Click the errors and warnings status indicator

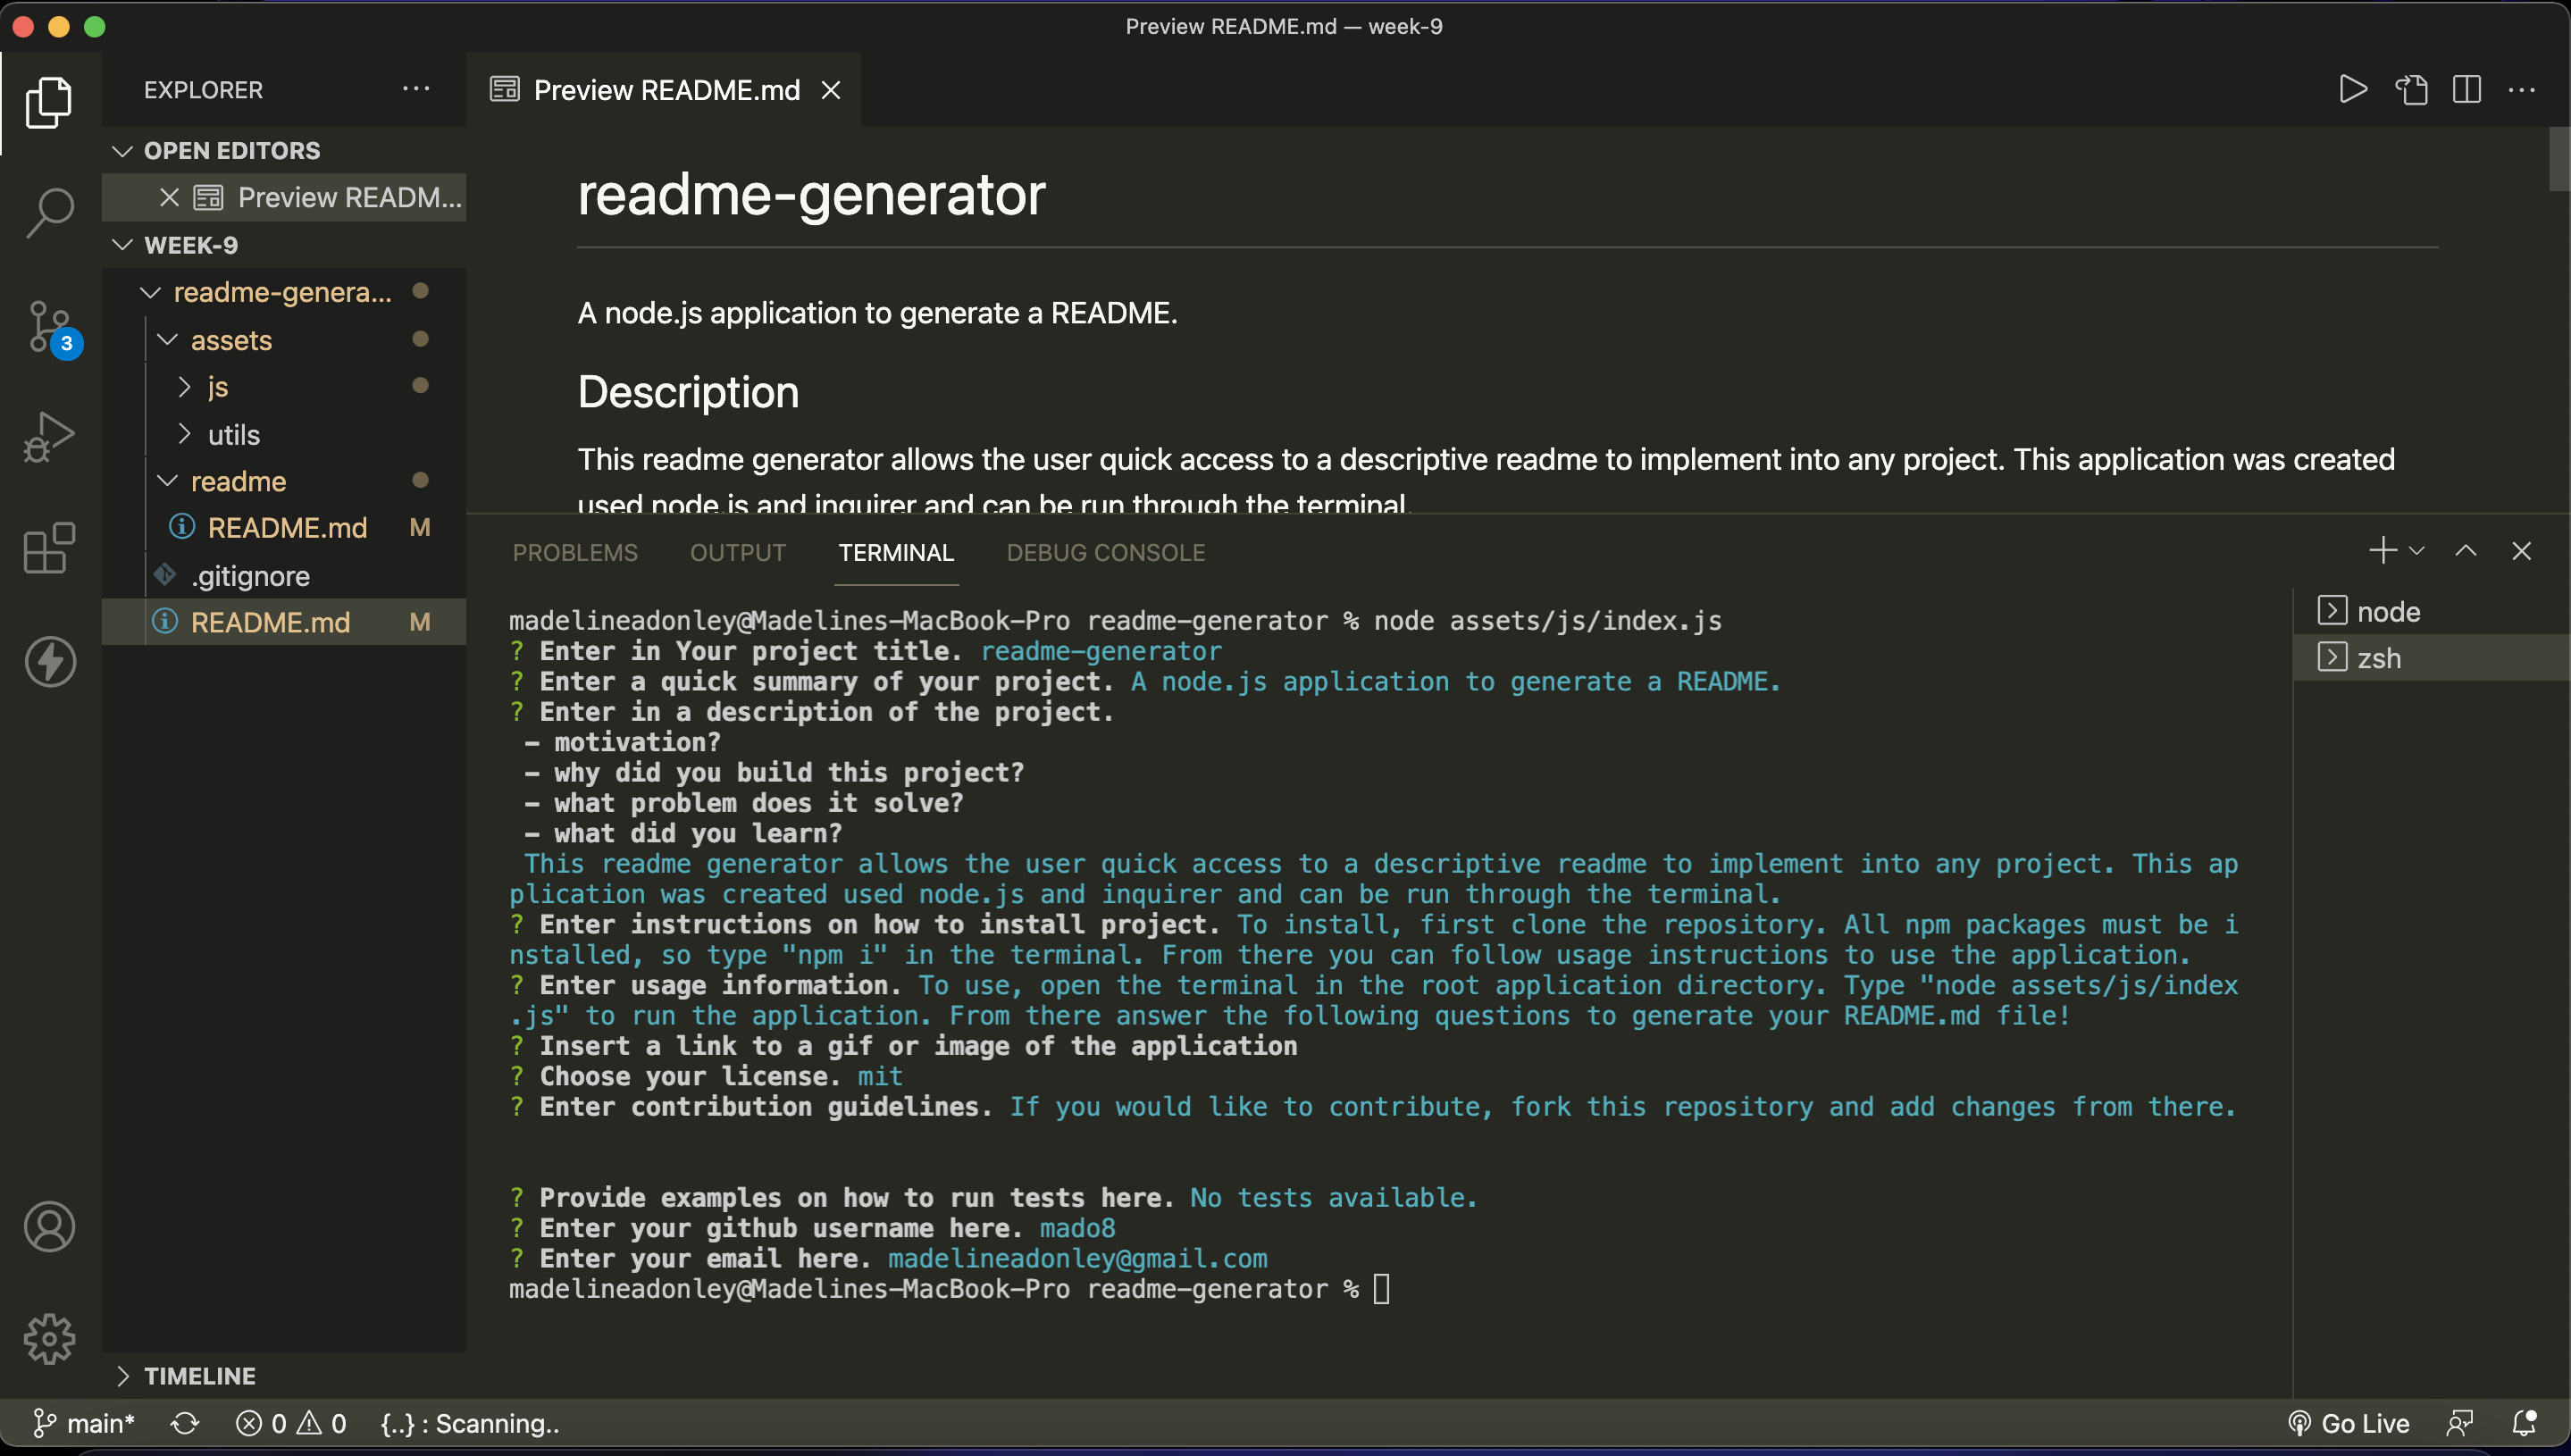click(x=290, y=1422)
